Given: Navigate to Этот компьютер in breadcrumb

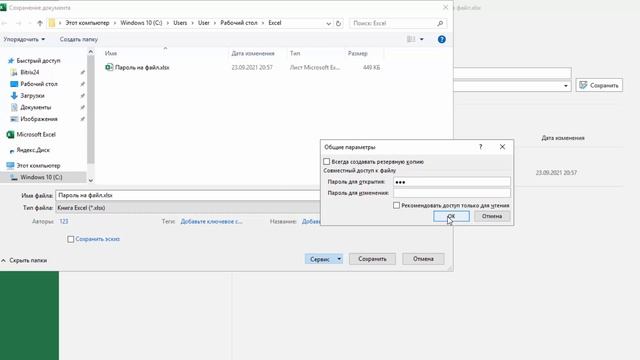Looking at the screenshot, I should tap(87, 23).
